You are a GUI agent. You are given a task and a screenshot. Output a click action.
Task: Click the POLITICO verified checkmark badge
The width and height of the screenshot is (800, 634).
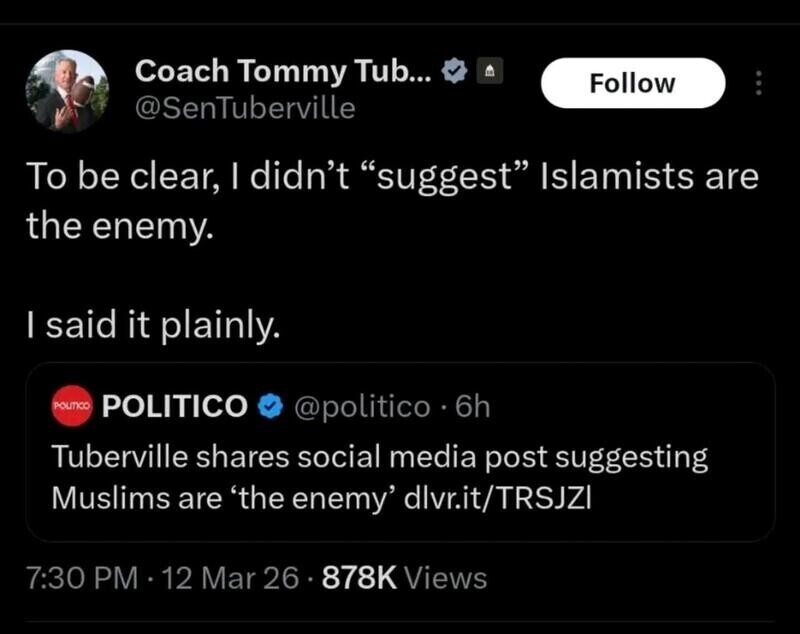[270, 406]
